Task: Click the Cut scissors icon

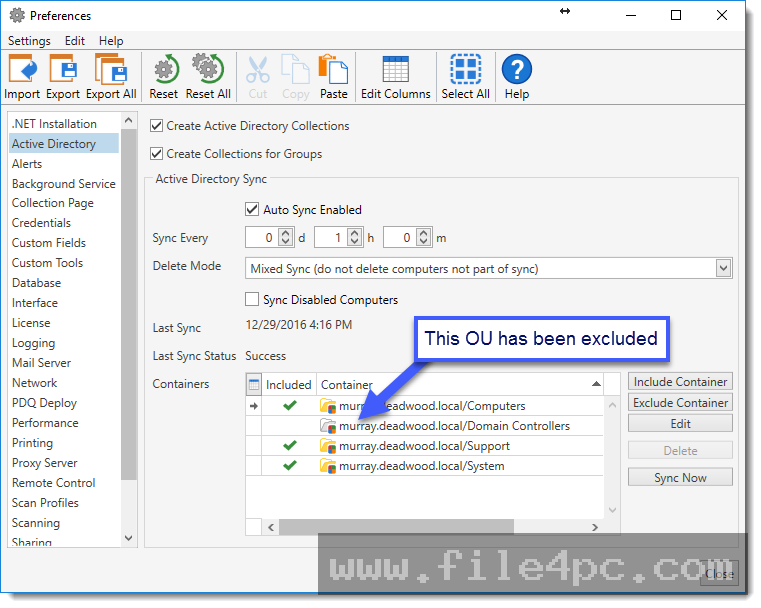Action: tap(258, 70)
